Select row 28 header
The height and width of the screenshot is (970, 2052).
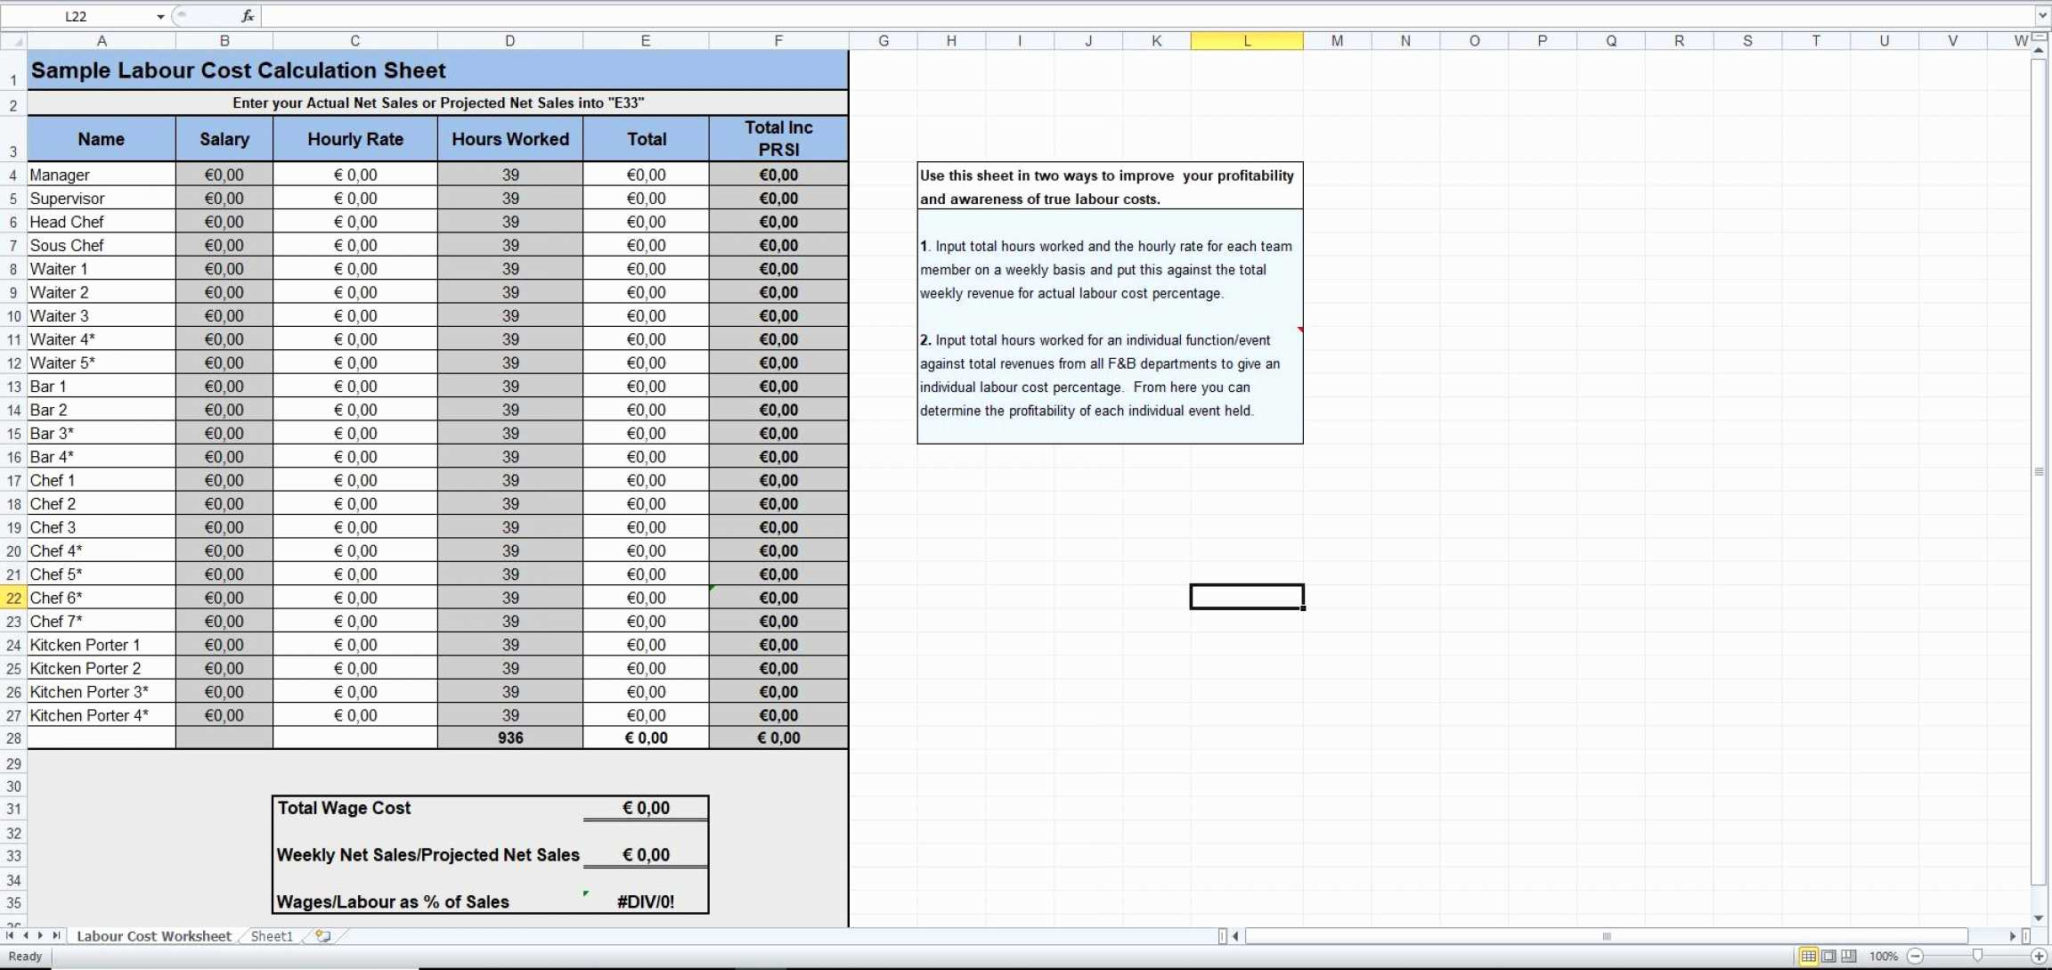pyautogui.click(x=13, y=738)
